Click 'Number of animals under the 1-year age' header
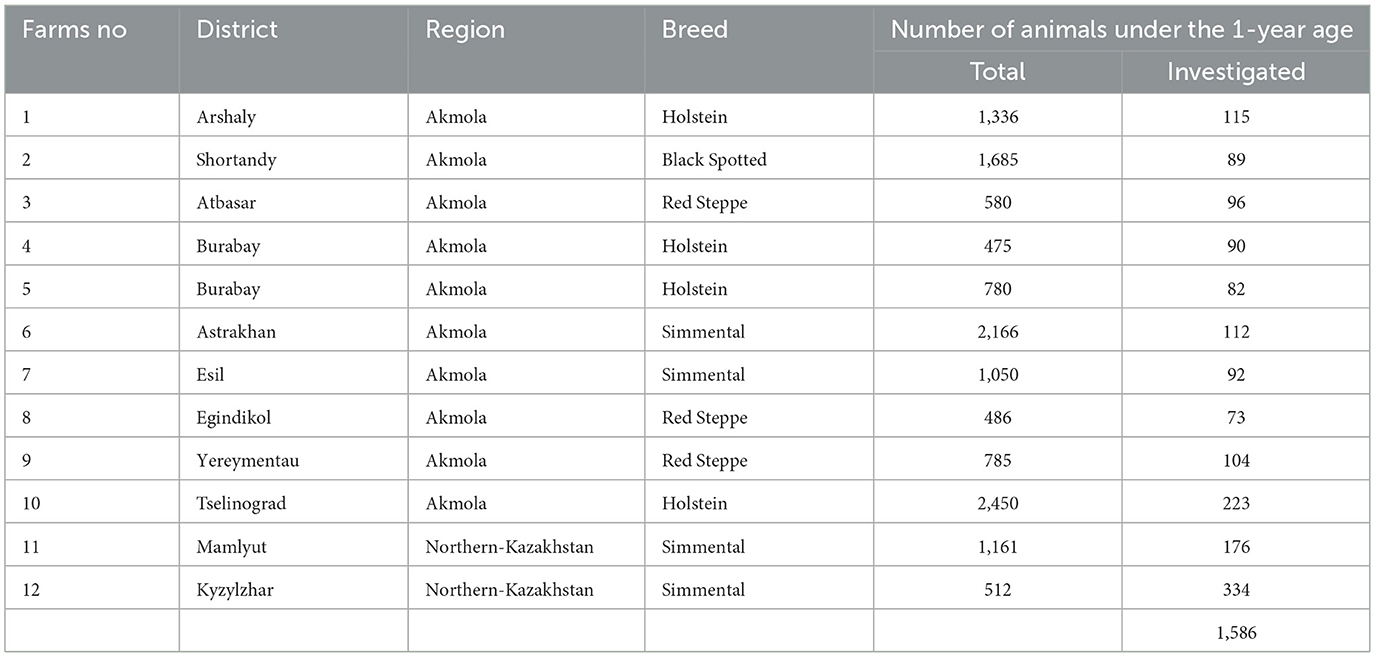Viewport: 1375px width, 657px height. click(x=1121, y=30)
